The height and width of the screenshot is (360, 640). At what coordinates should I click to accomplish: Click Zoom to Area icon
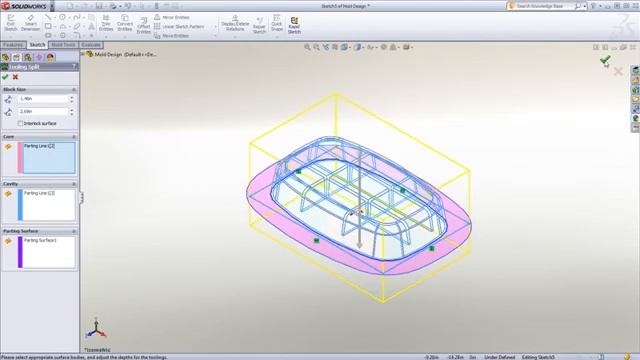tap(316, 47)
